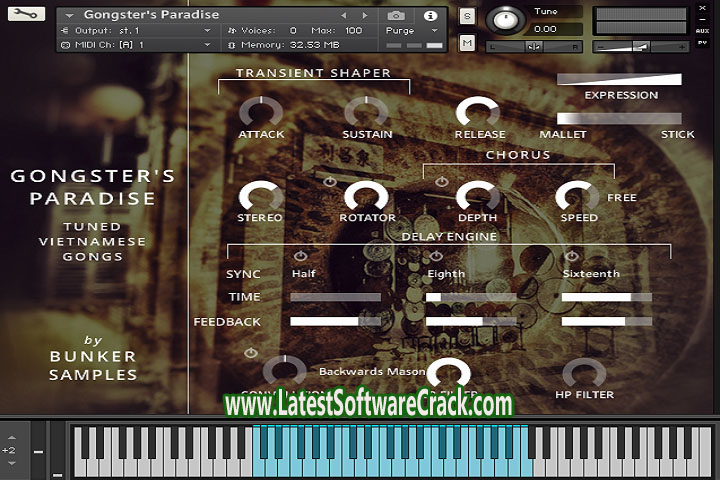Click the Eighth delay Feedback slider
The image size is (720, 480).
coord(471,322)
